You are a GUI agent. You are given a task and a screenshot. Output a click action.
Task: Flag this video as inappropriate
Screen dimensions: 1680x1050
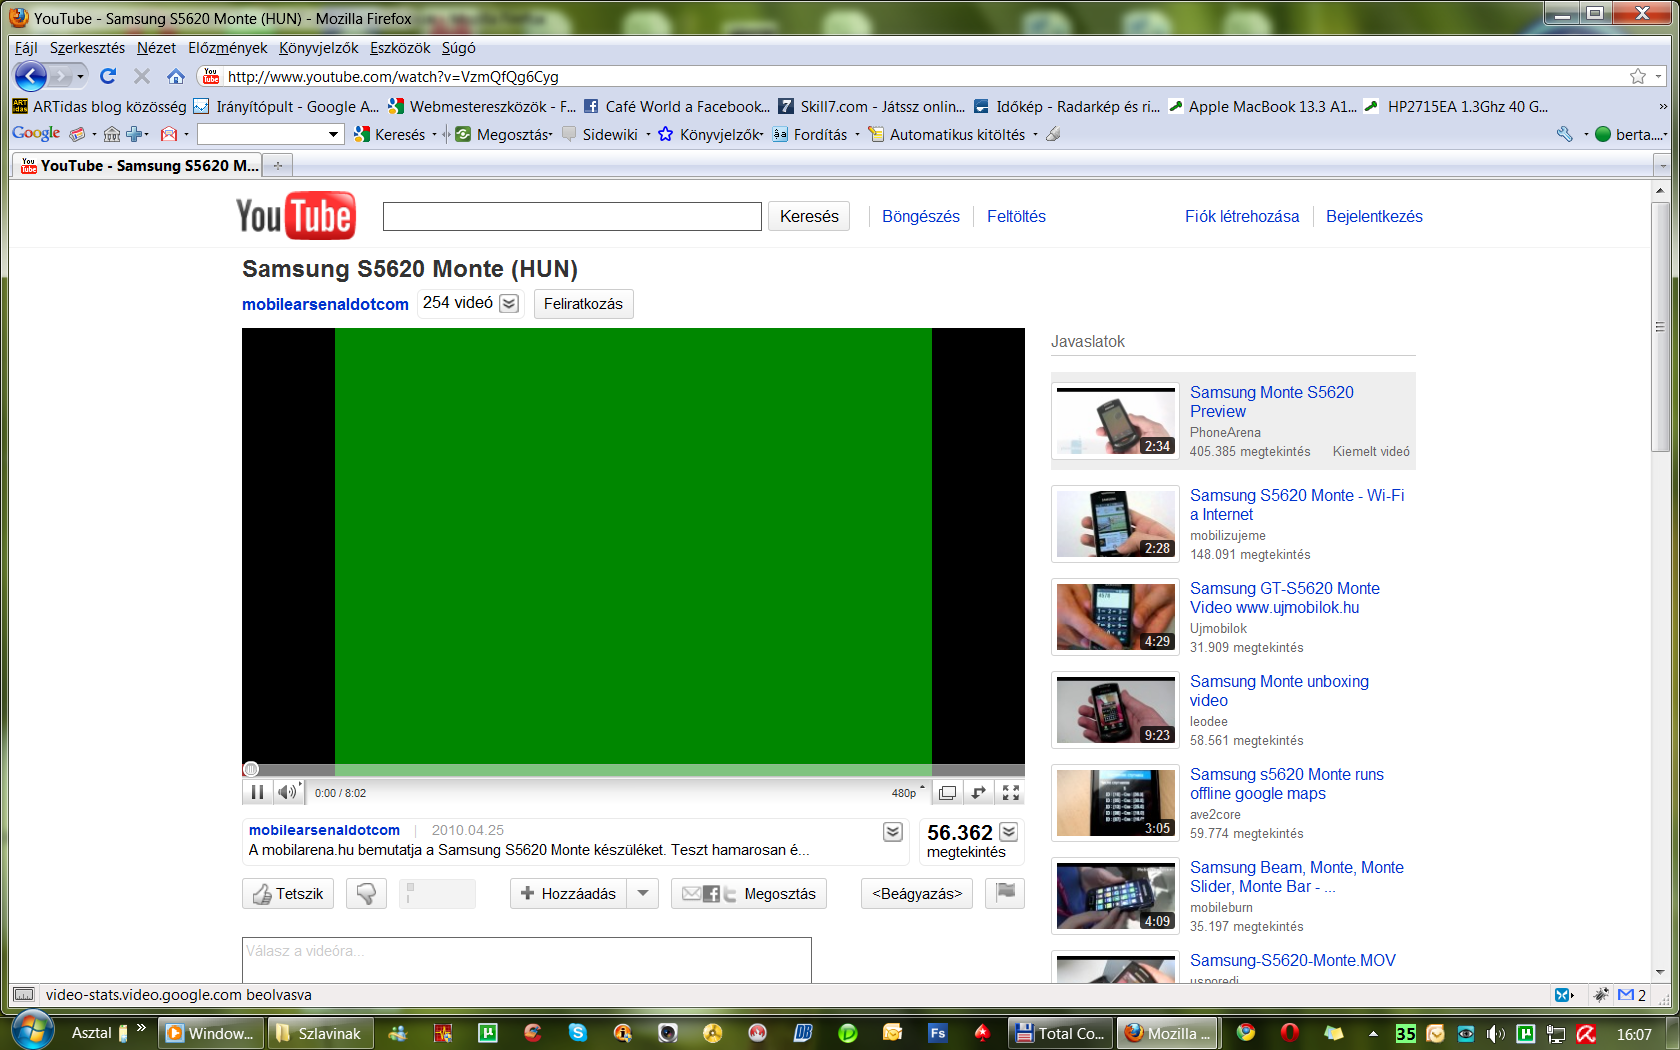(1005, 893)
